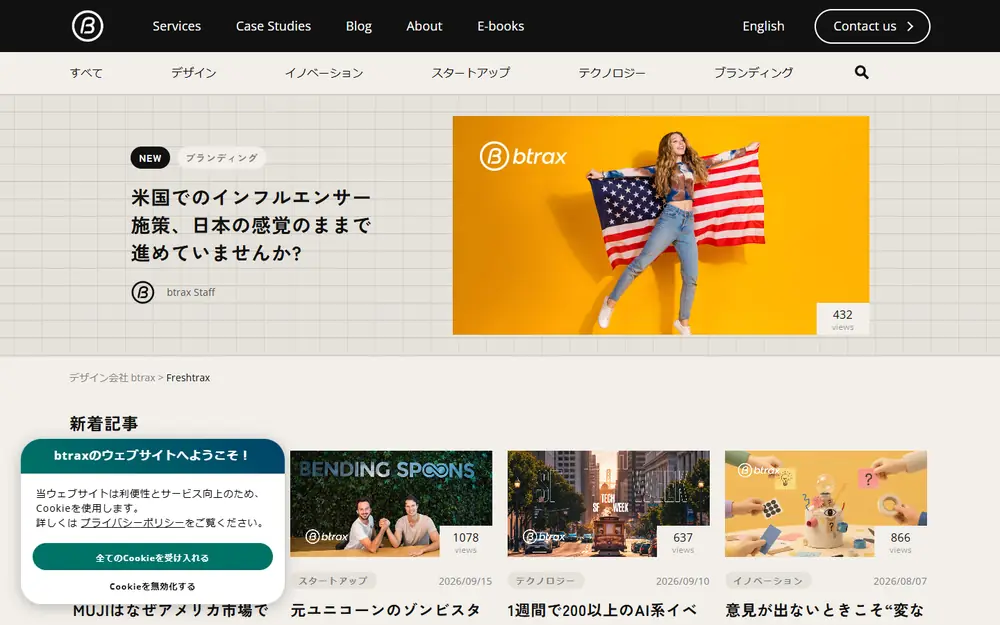This screenshot has width=1000, height=625.
Task: Click the btrax B logo in header
Action: click(x=87, y=26)
